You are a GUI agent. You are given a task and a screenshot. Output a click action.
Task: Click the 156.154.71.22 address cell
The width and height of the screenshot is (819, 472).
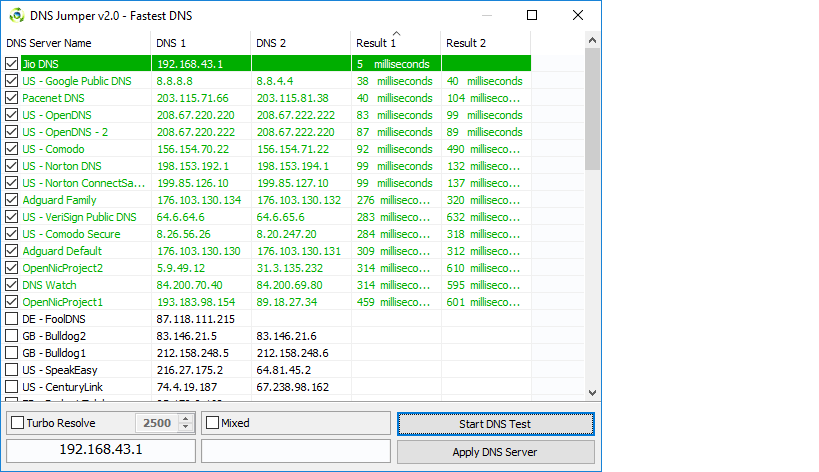tap(293, 149)
